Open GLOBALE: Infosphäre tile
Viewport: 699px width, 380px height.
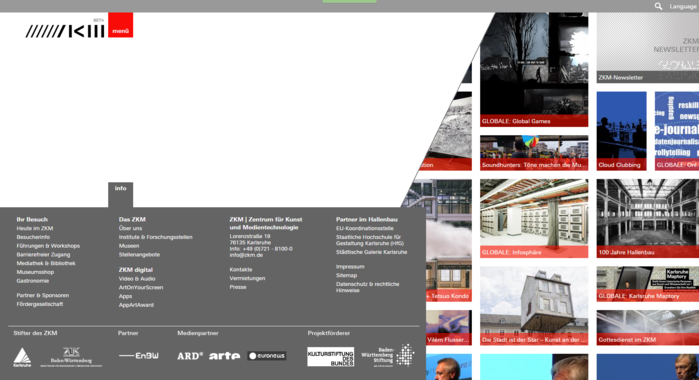click(x=534, y=219)
